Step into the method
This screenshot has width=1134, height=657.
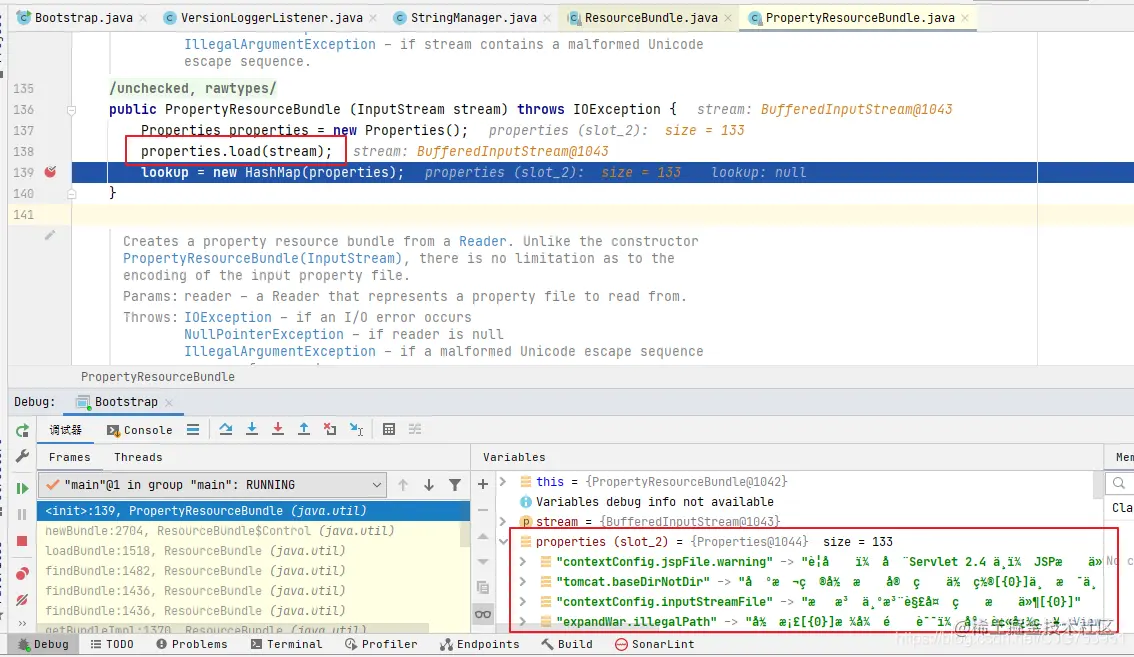(252, 430)
